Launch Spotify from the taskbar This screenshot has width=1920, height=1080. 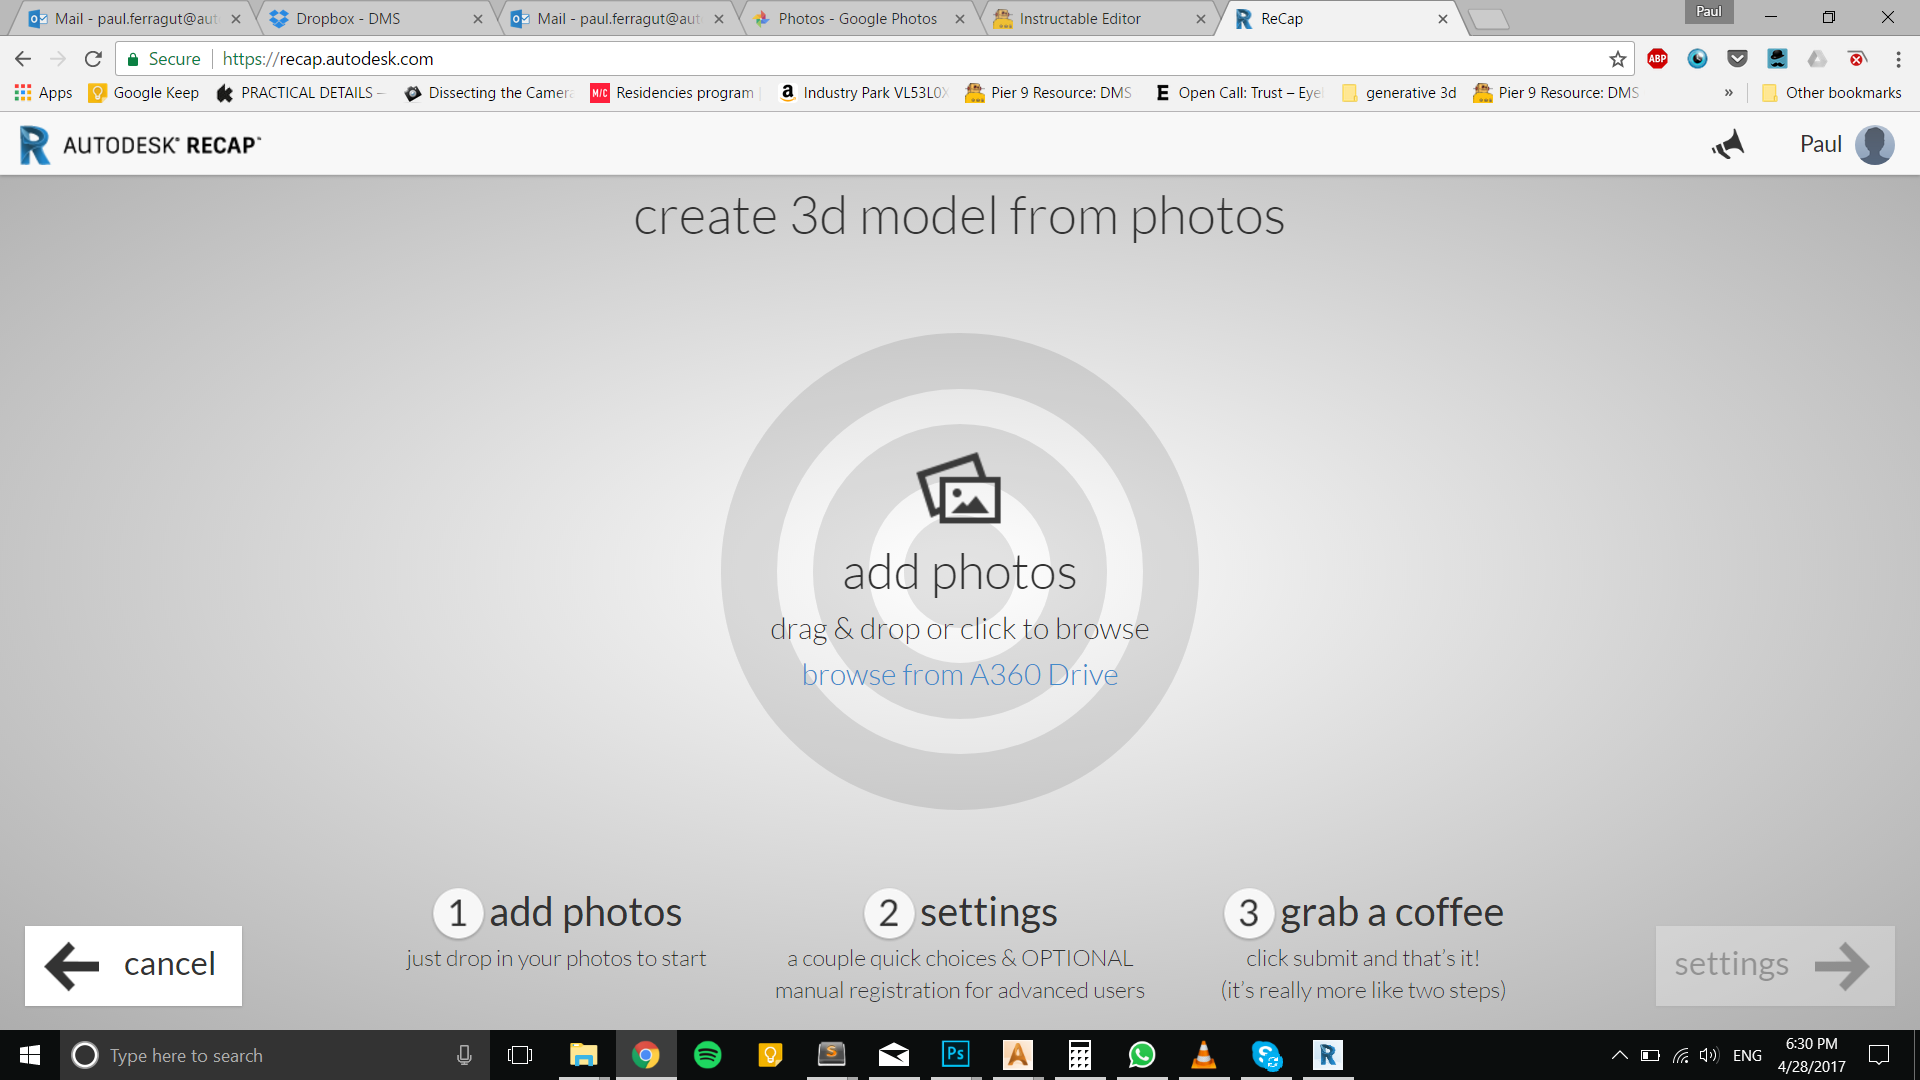click(707, 1055)
